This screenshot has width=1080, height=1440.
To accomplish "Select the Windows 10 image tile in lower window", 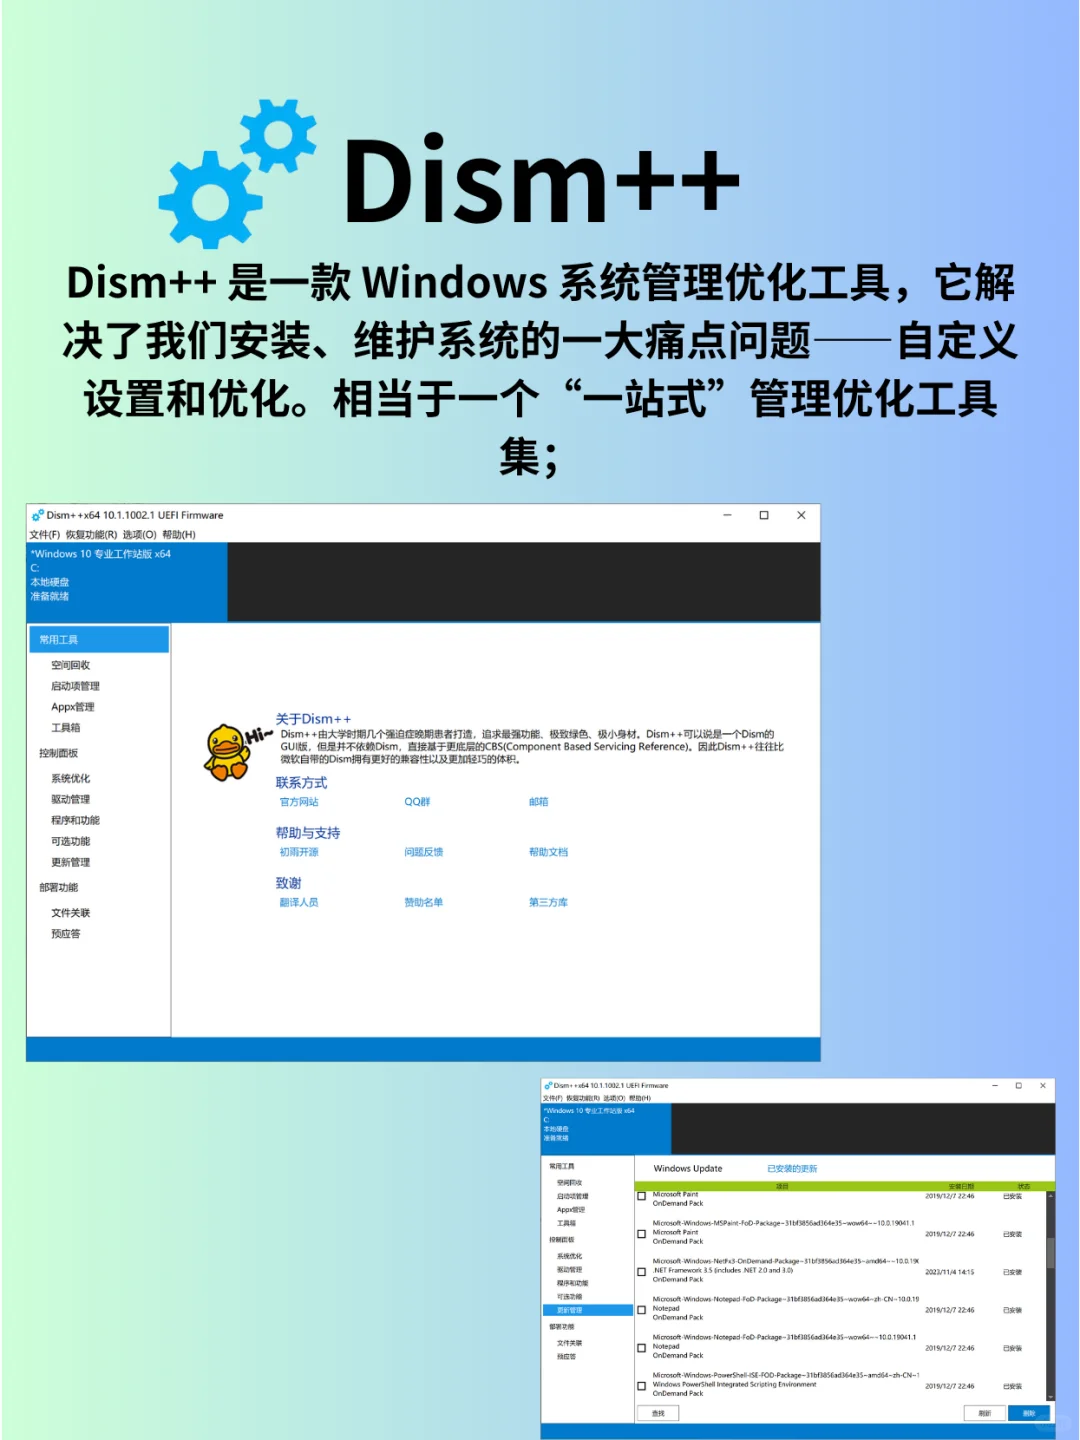I will point(606,1129).
